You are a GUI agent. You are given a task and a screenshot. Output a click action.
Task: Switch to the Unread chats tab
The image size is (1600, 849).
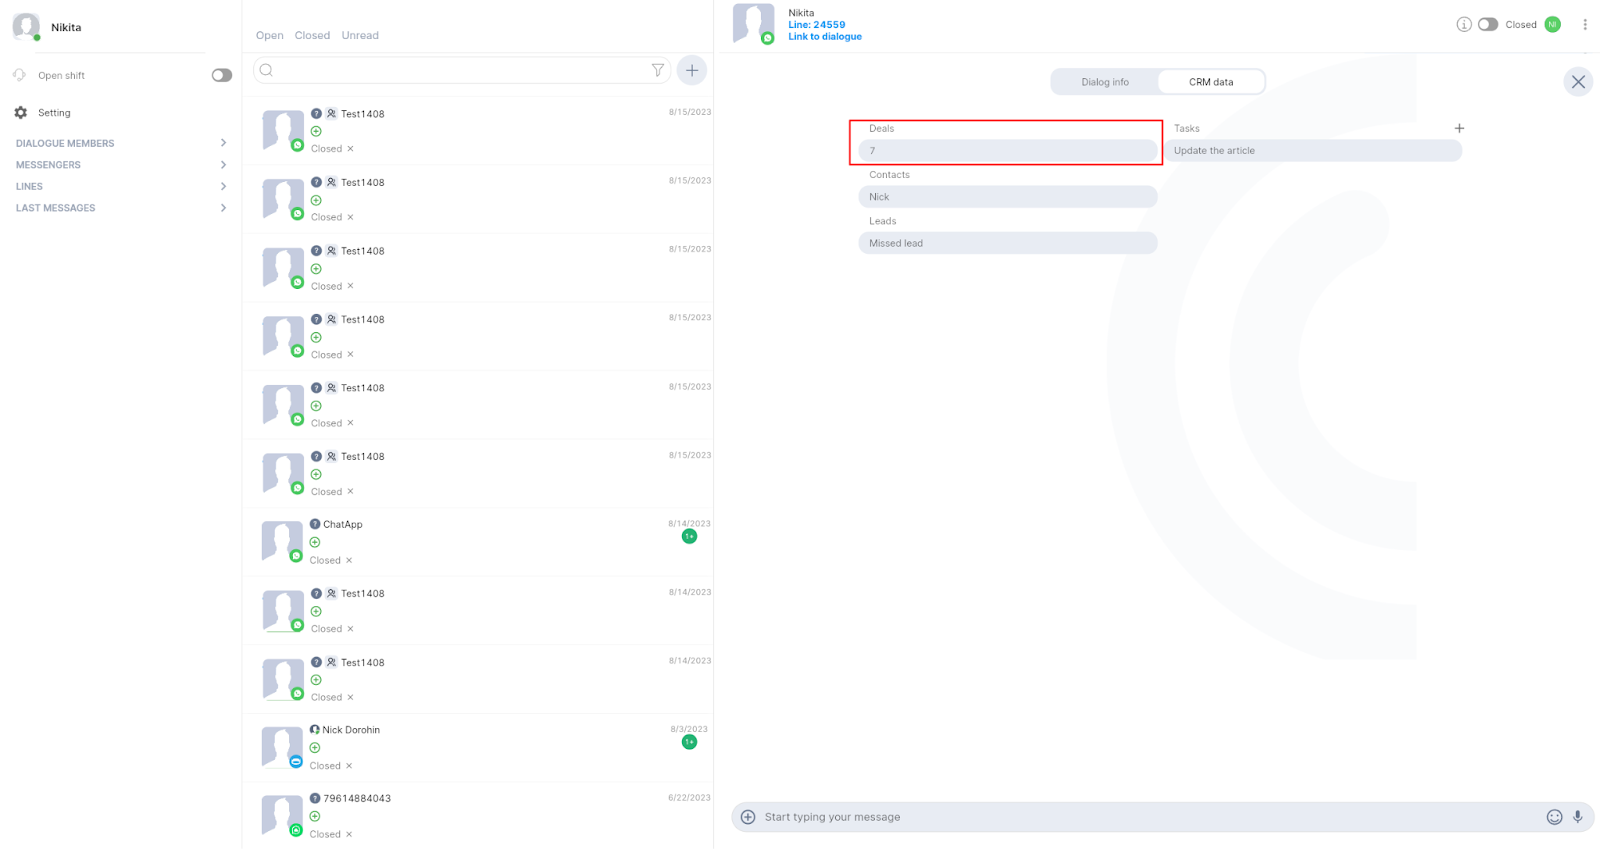click(x=360, y=35)
